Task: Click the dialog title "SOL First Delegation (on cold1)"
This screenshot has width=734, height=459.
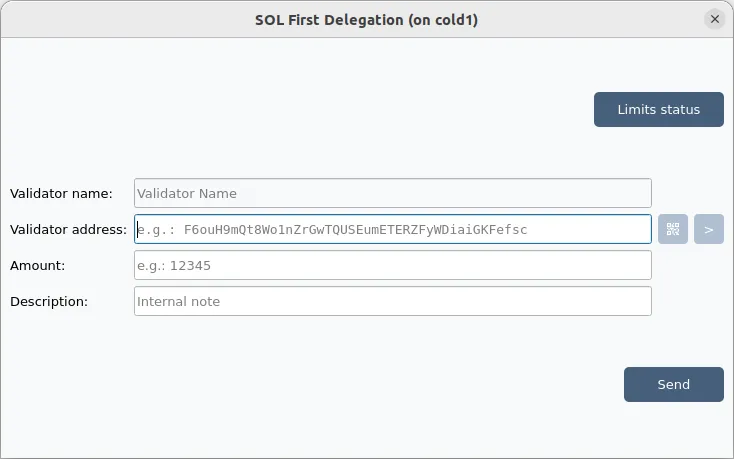Action: click(367, 20)
